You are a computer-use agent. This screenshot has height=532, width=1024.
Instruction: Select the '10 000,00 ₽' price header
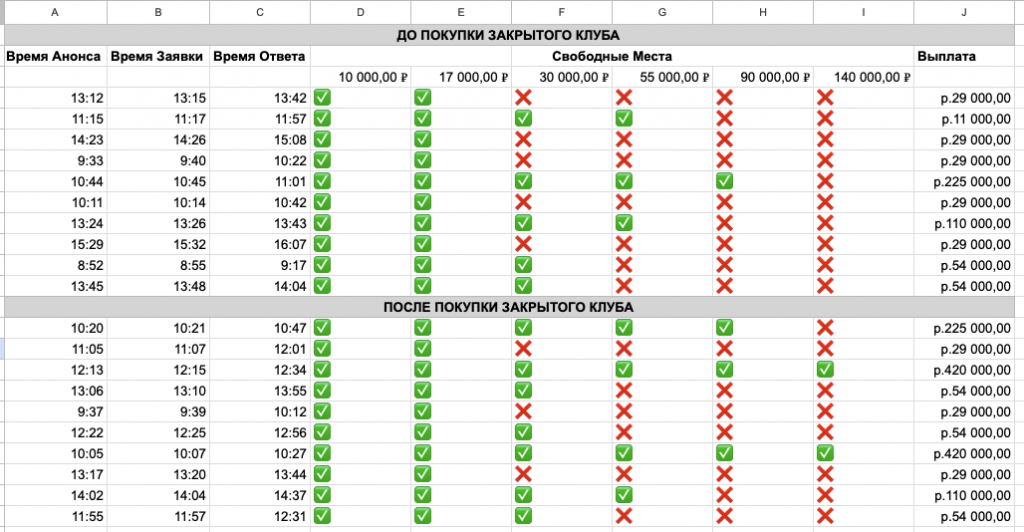pos(360,77)
